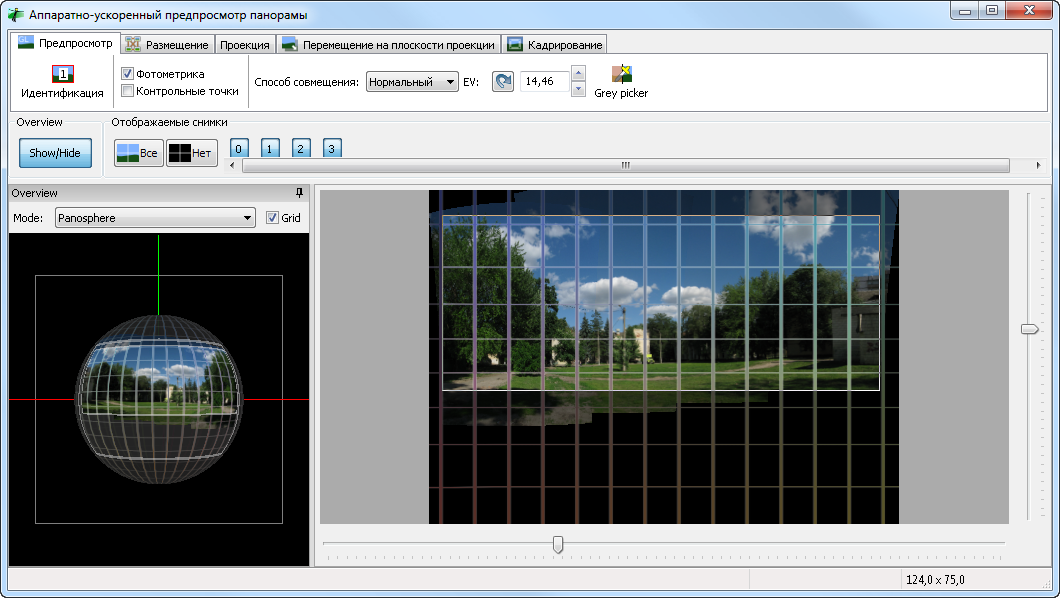This screenshot has width=1060, height=598.
Task: Click the Show/Hide overview button
Action: 55,153
